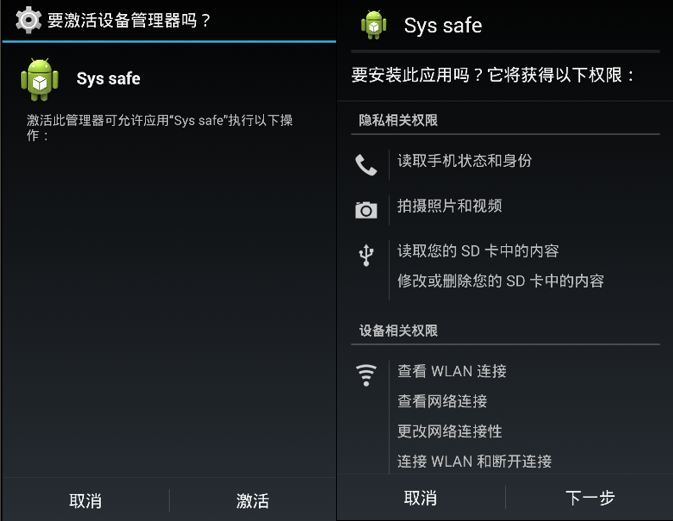Click the WLAN Wi-Fi permission icon
This screenshot has height=521, width=673.
click(x=367, y=375)
